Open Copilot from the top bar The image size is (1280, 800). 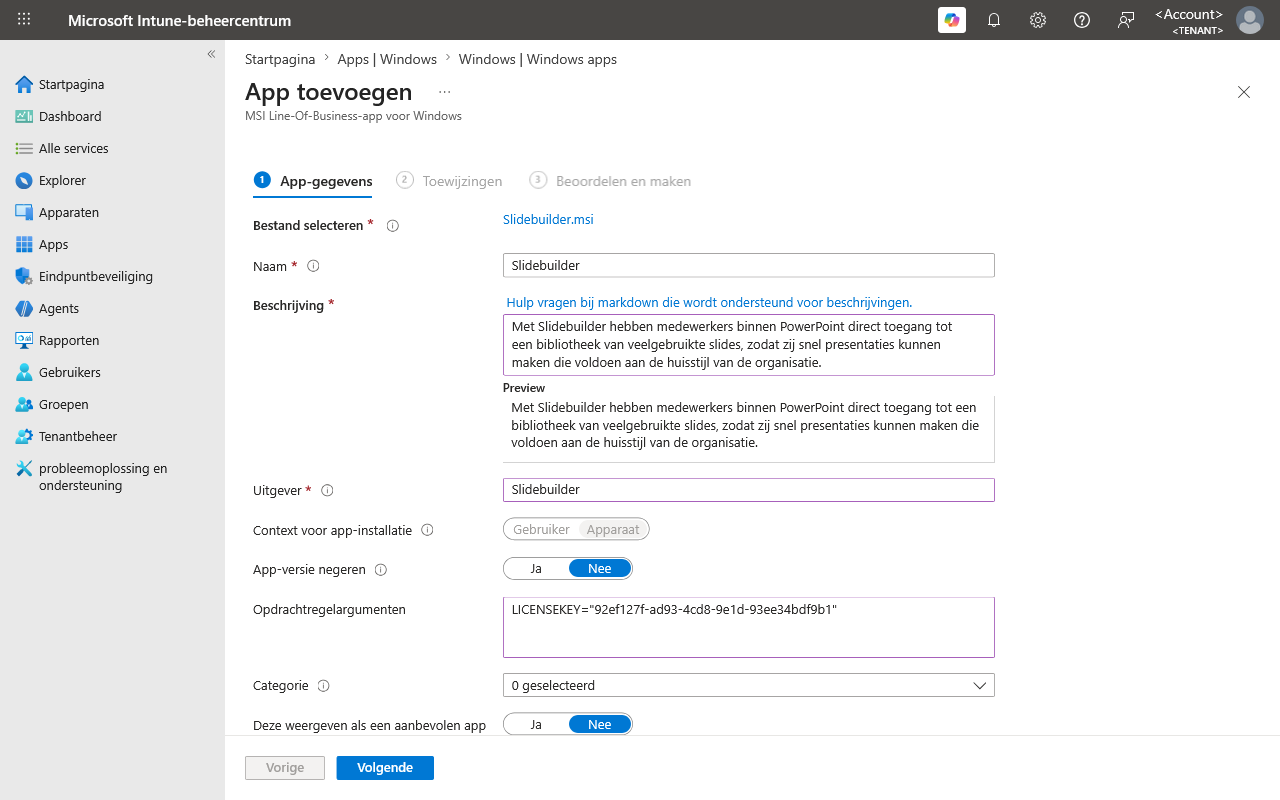coord(952,20)
